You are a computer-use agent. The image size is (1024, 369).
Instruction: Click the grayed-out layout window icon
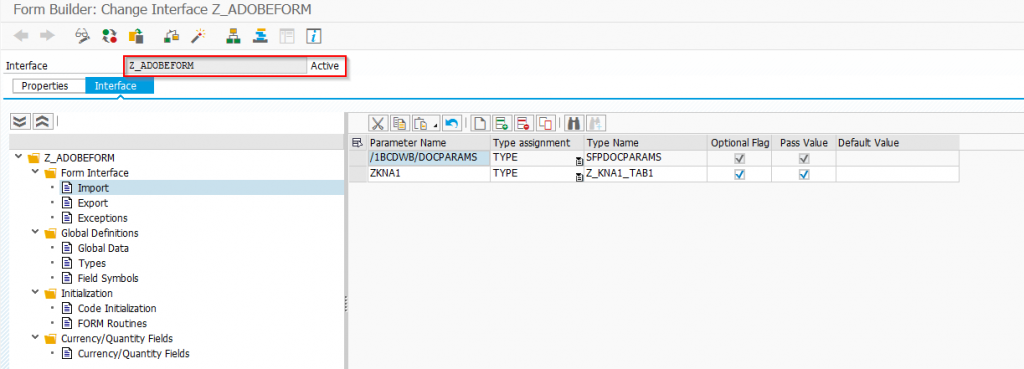coord(287,36)
